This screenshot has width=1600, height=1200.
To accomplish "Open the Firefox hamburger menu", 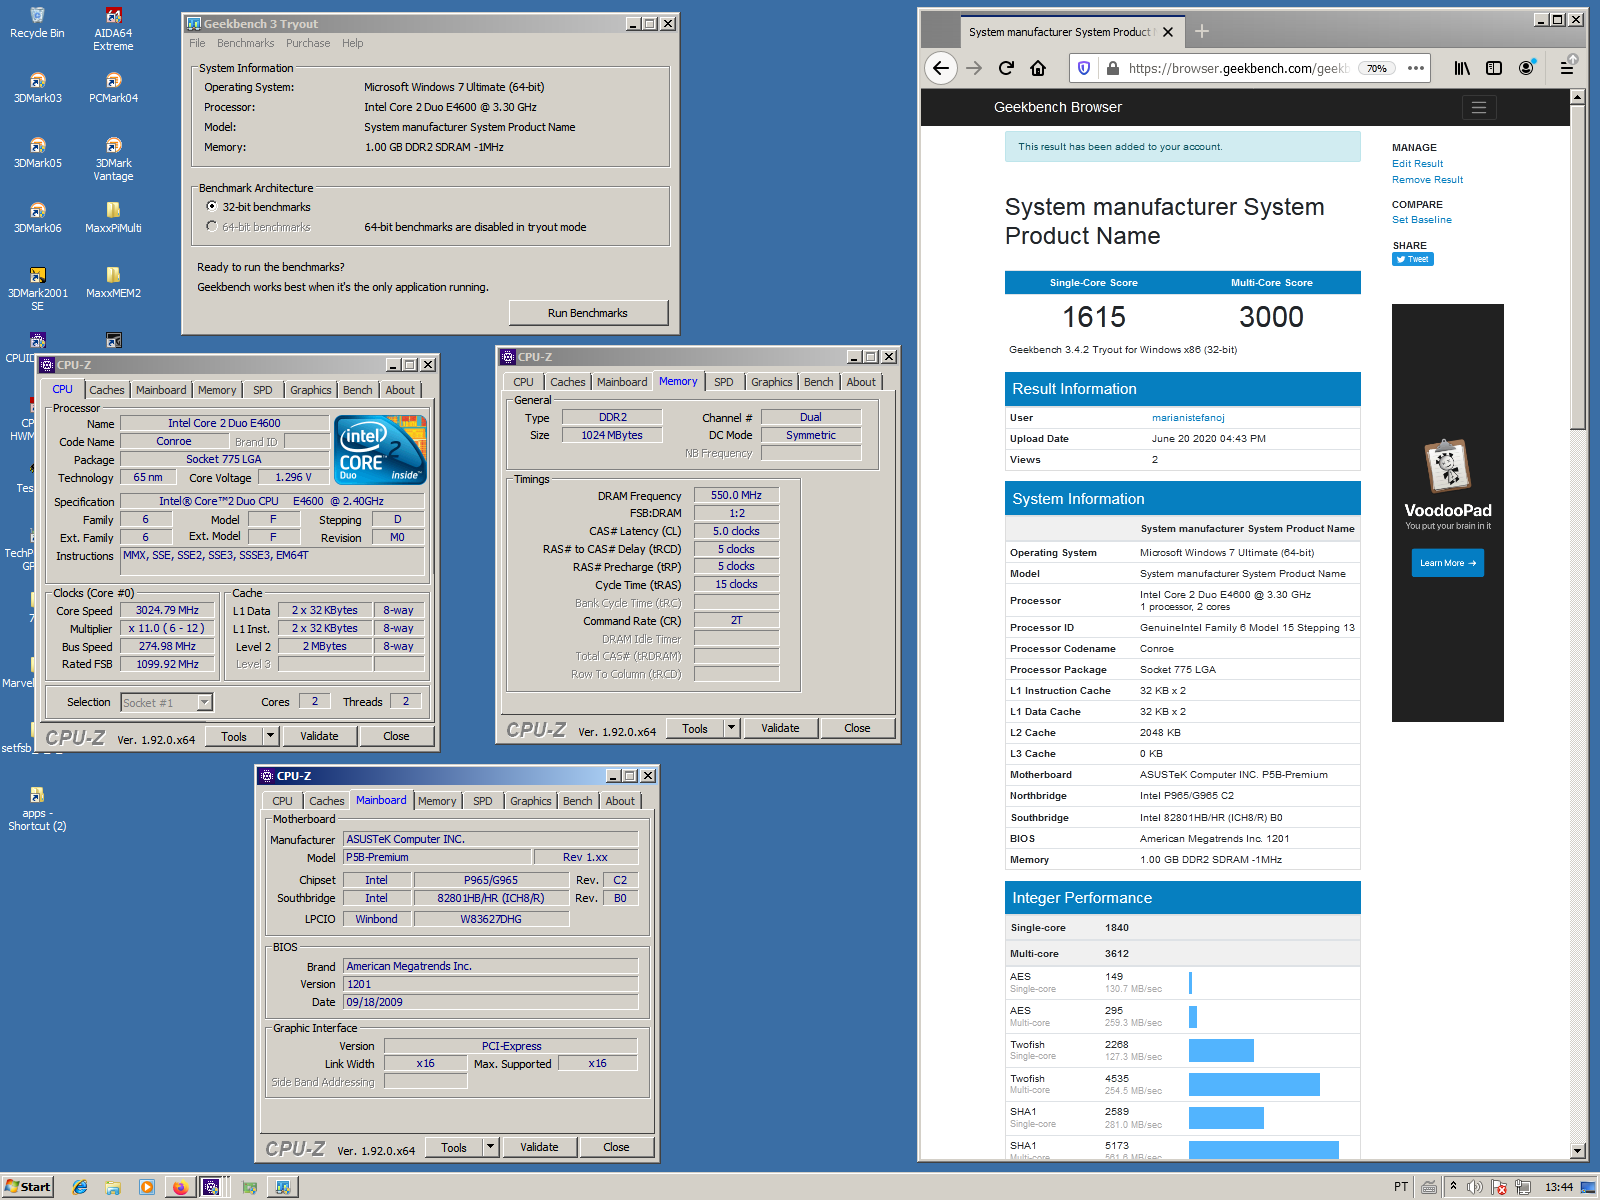I will point(1567,68).
